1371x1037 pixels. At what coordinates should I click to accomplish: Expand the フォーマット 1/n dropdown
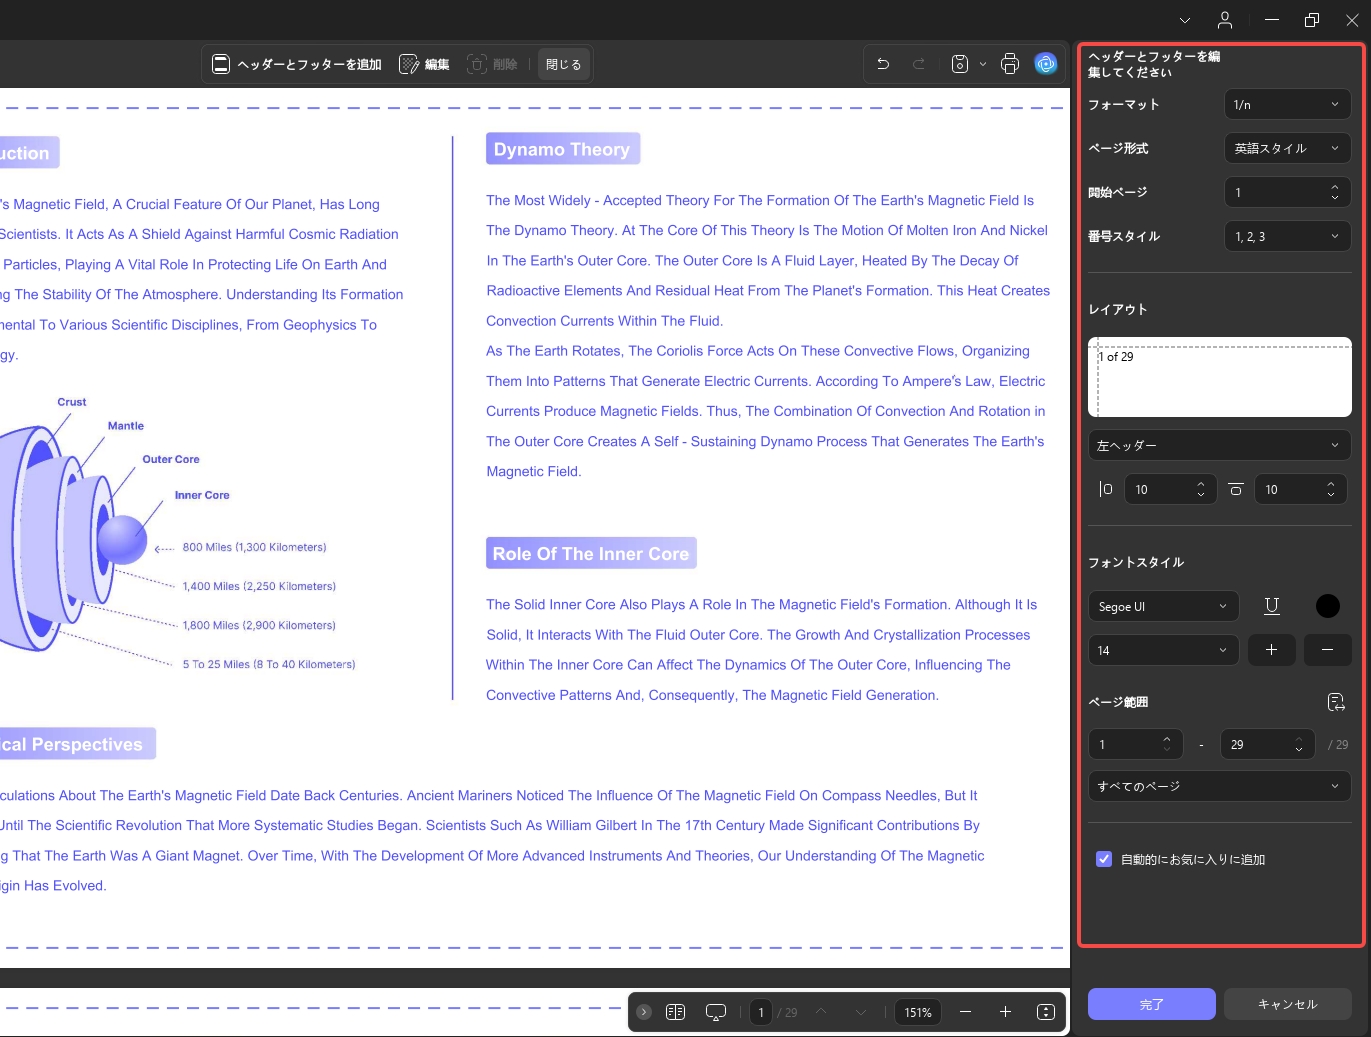click(1288, 104)
